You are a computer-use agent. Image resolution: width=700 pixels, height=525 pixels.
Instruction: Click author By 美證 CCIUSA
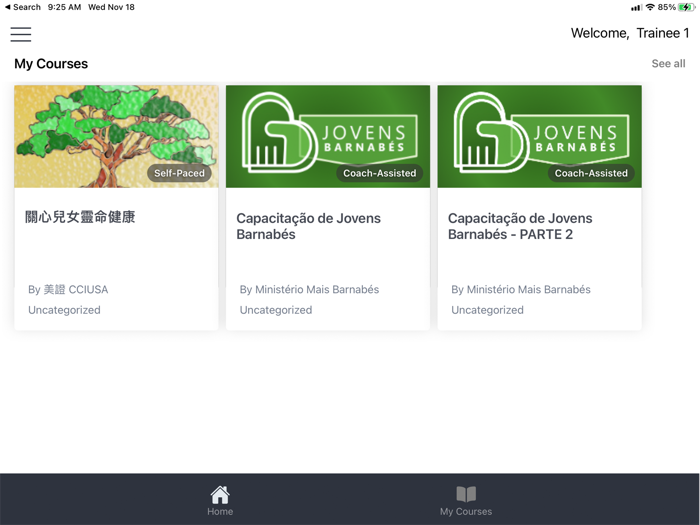point(68,289)
